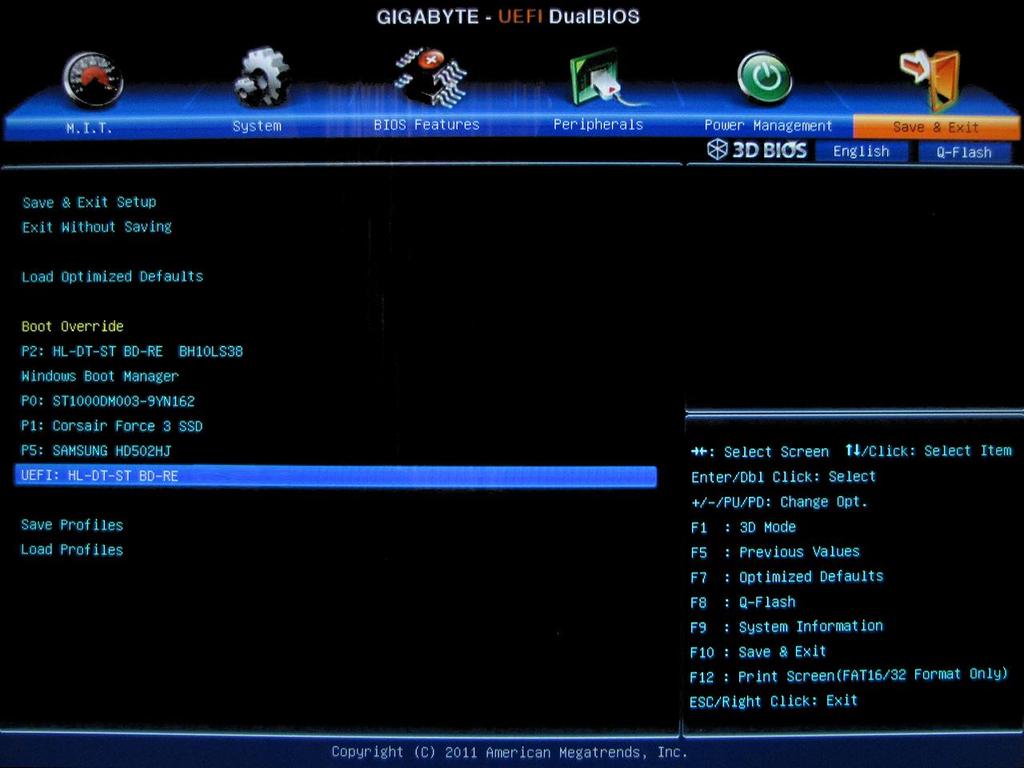Image resolution: width=1024 pixels, height=768 pixels.
Task: Click the Boot Override heading
Action: (x=72, y=327)
